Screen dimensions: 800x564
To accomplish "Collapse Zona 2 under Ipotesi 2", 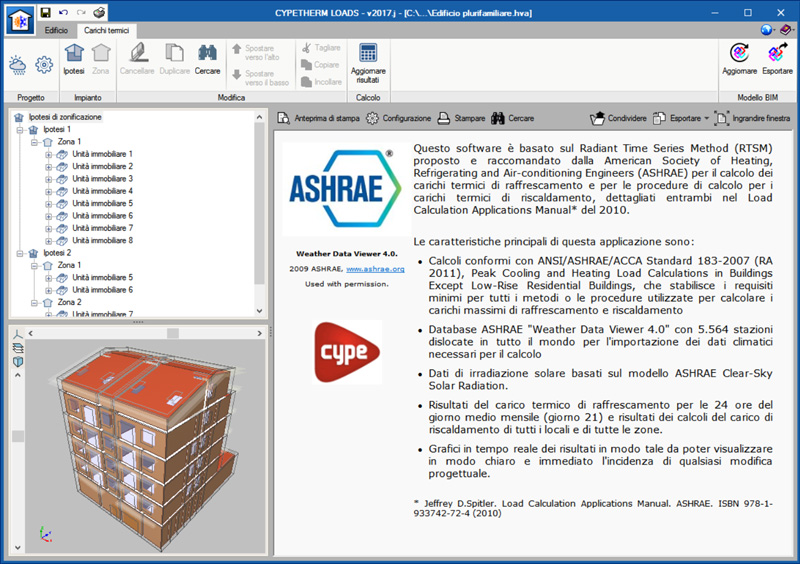I will 34,303.
